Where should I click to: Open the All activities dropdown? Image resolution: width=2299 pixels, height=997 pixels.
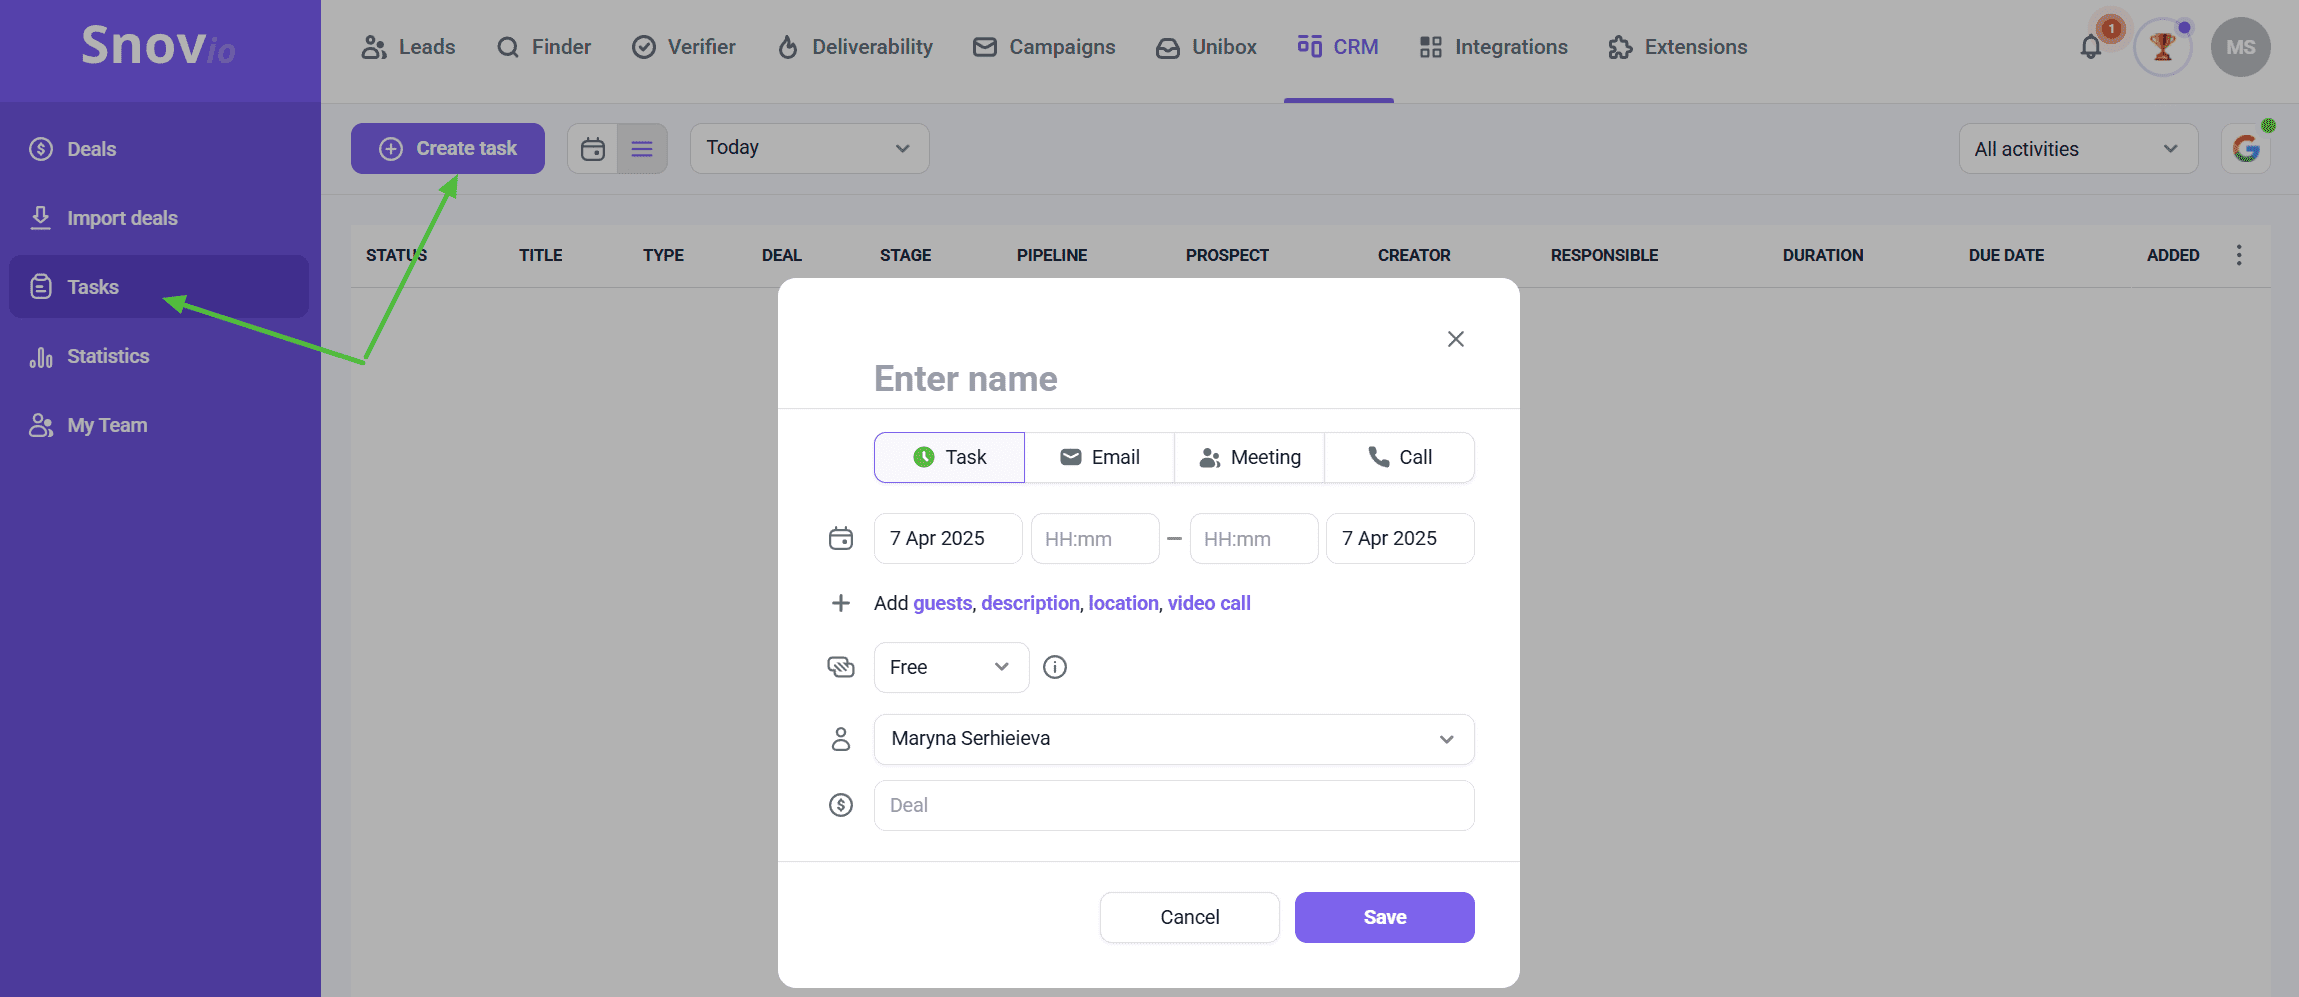tap(2077, 149)
